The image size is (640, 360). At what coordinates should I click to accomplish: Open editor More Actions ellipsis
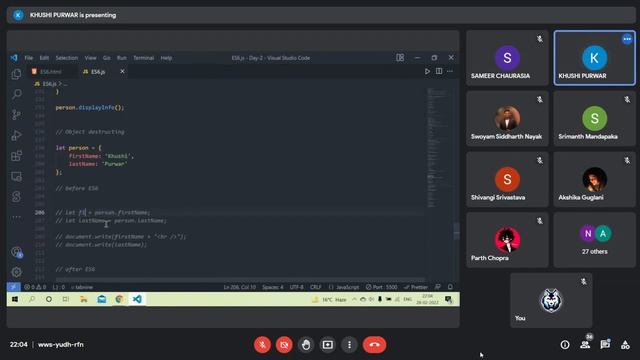[x=450, y=71]
